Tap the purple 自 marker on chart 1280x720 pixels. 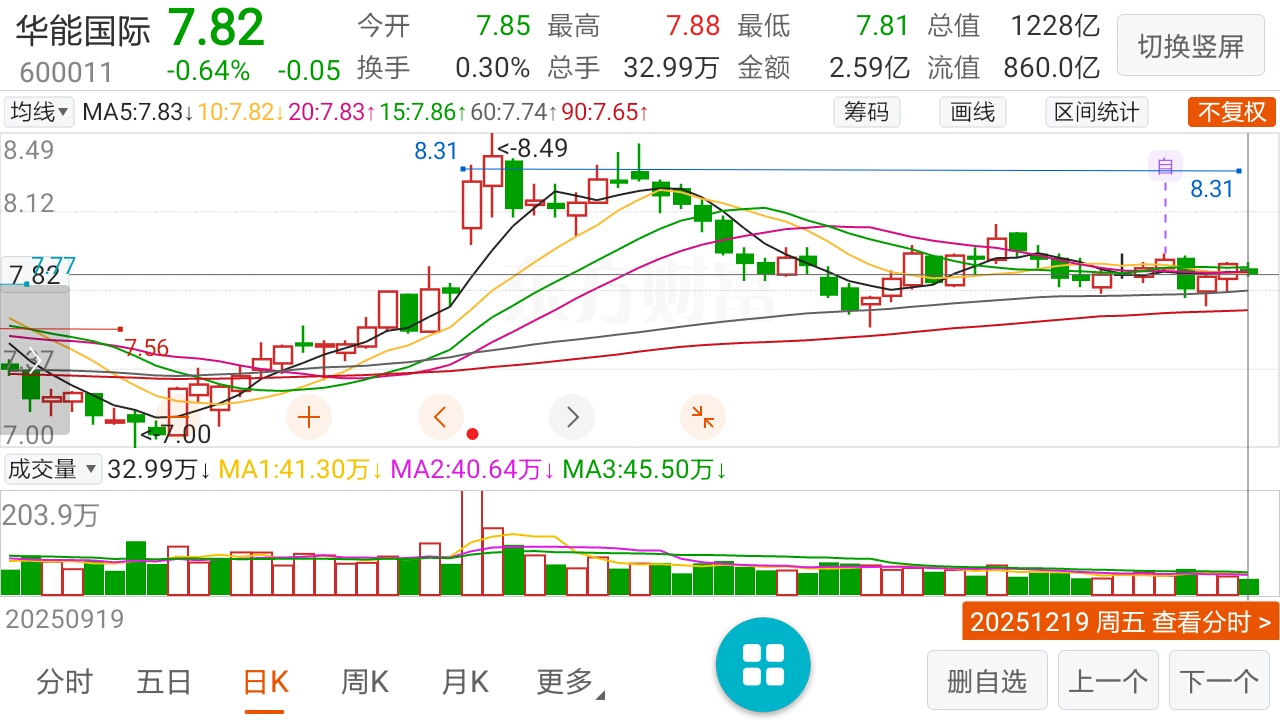(1165, 166)
